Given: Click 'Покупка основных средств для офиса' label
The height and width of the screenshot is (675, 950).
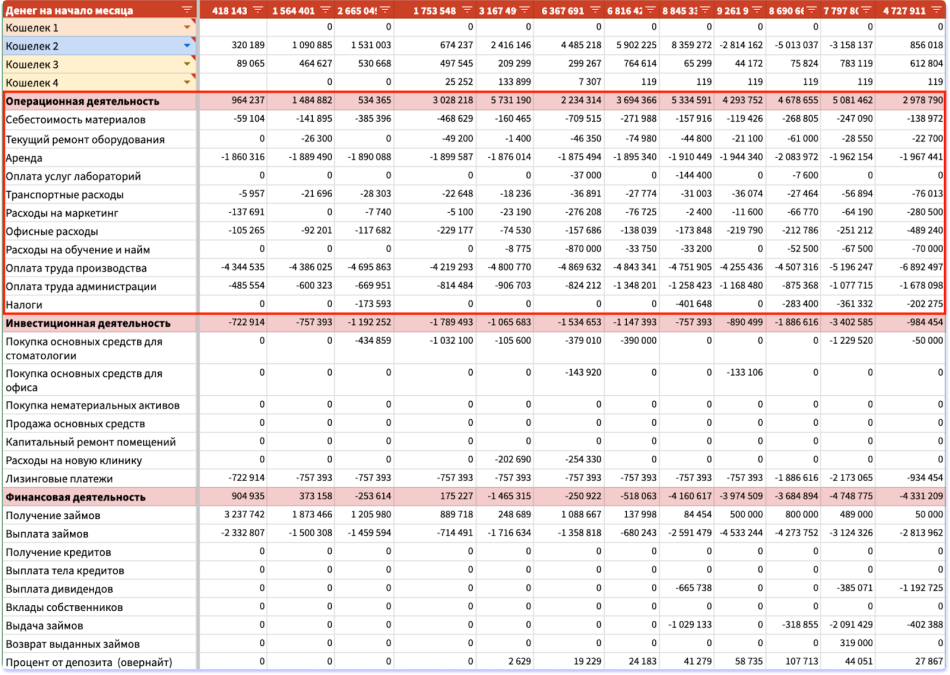Looking at the screenshot, I should click(x=84, y=381).
